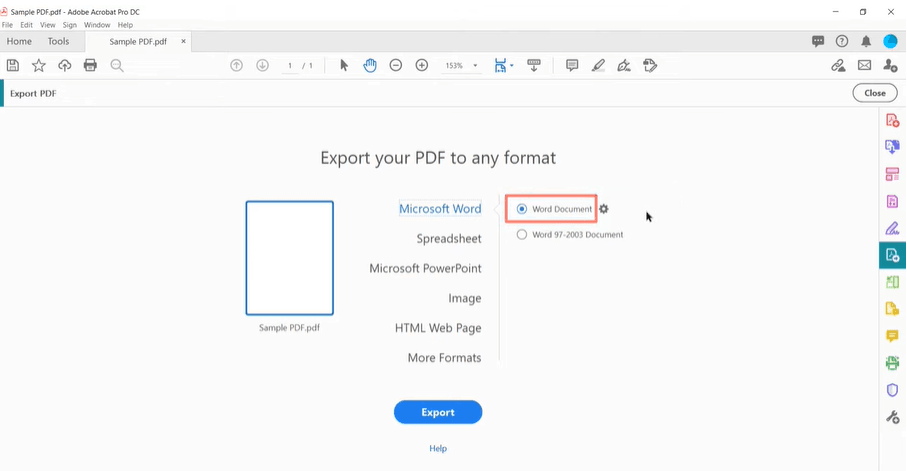
Task: Open Combine Files tool in sidebar
Action: [x=892, y=147]
